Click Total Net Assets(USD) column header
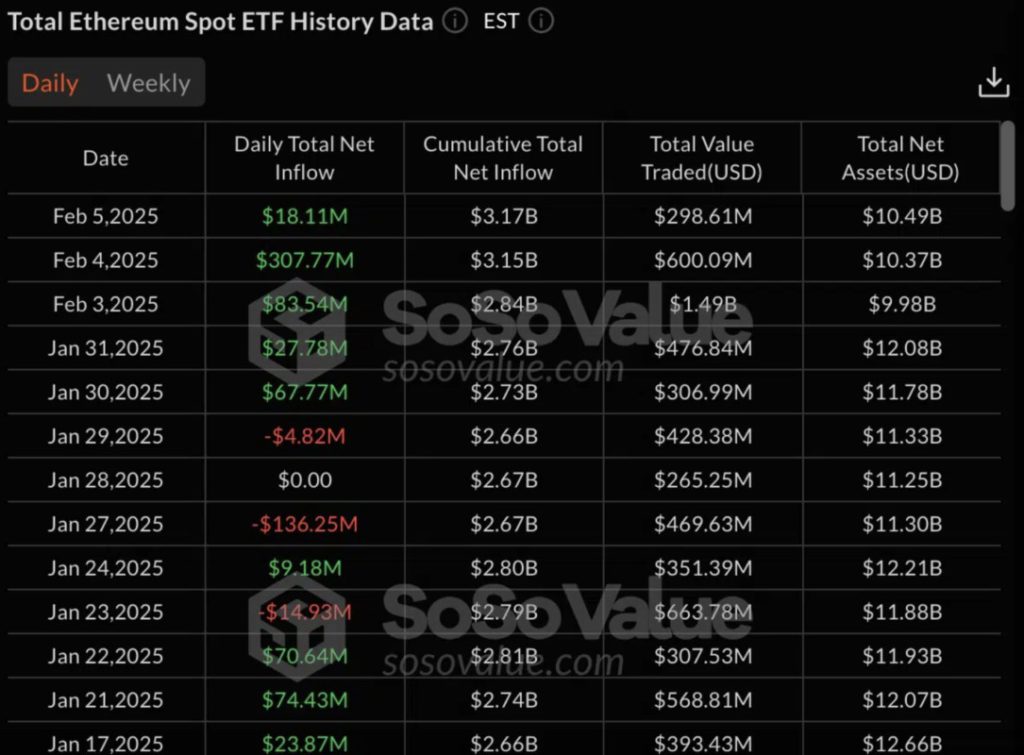 [x=900, y=158]
